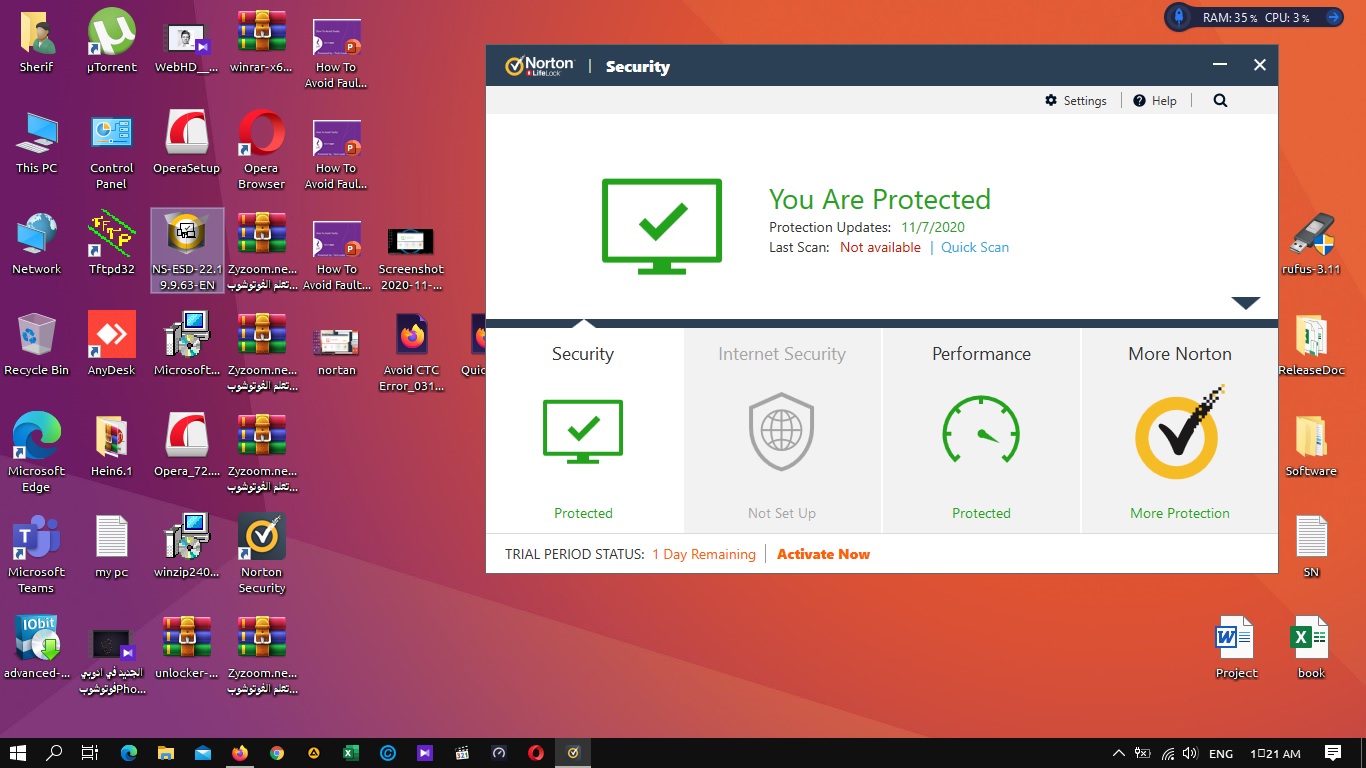Select the rufus-3.11 desktop icon
The height and width of the screenshot is (768, 1366).
point(1311,243)
